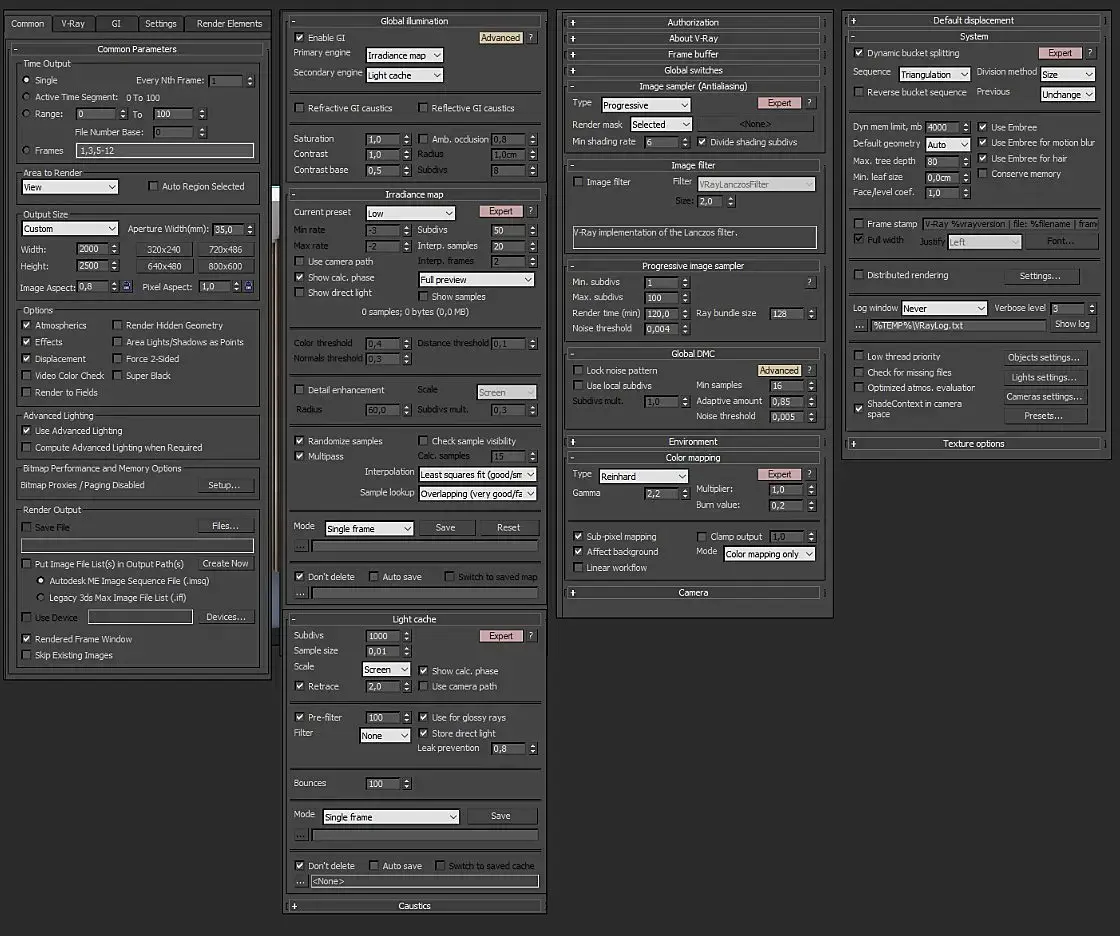Change the Current preset dropdown from Low
This screenshot has width=1120, height=936.
pyautogui.click(x=410, y=214)
